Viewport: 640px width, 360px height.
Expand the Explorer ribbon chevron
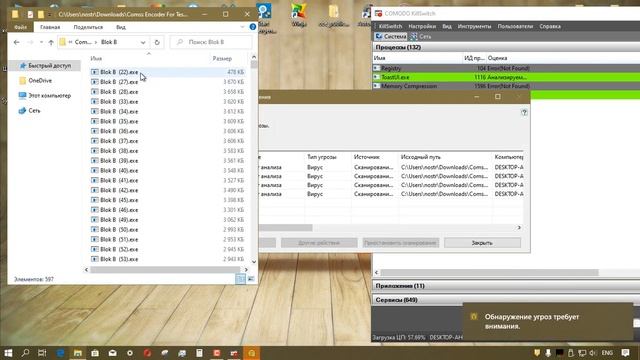point(242,27)
